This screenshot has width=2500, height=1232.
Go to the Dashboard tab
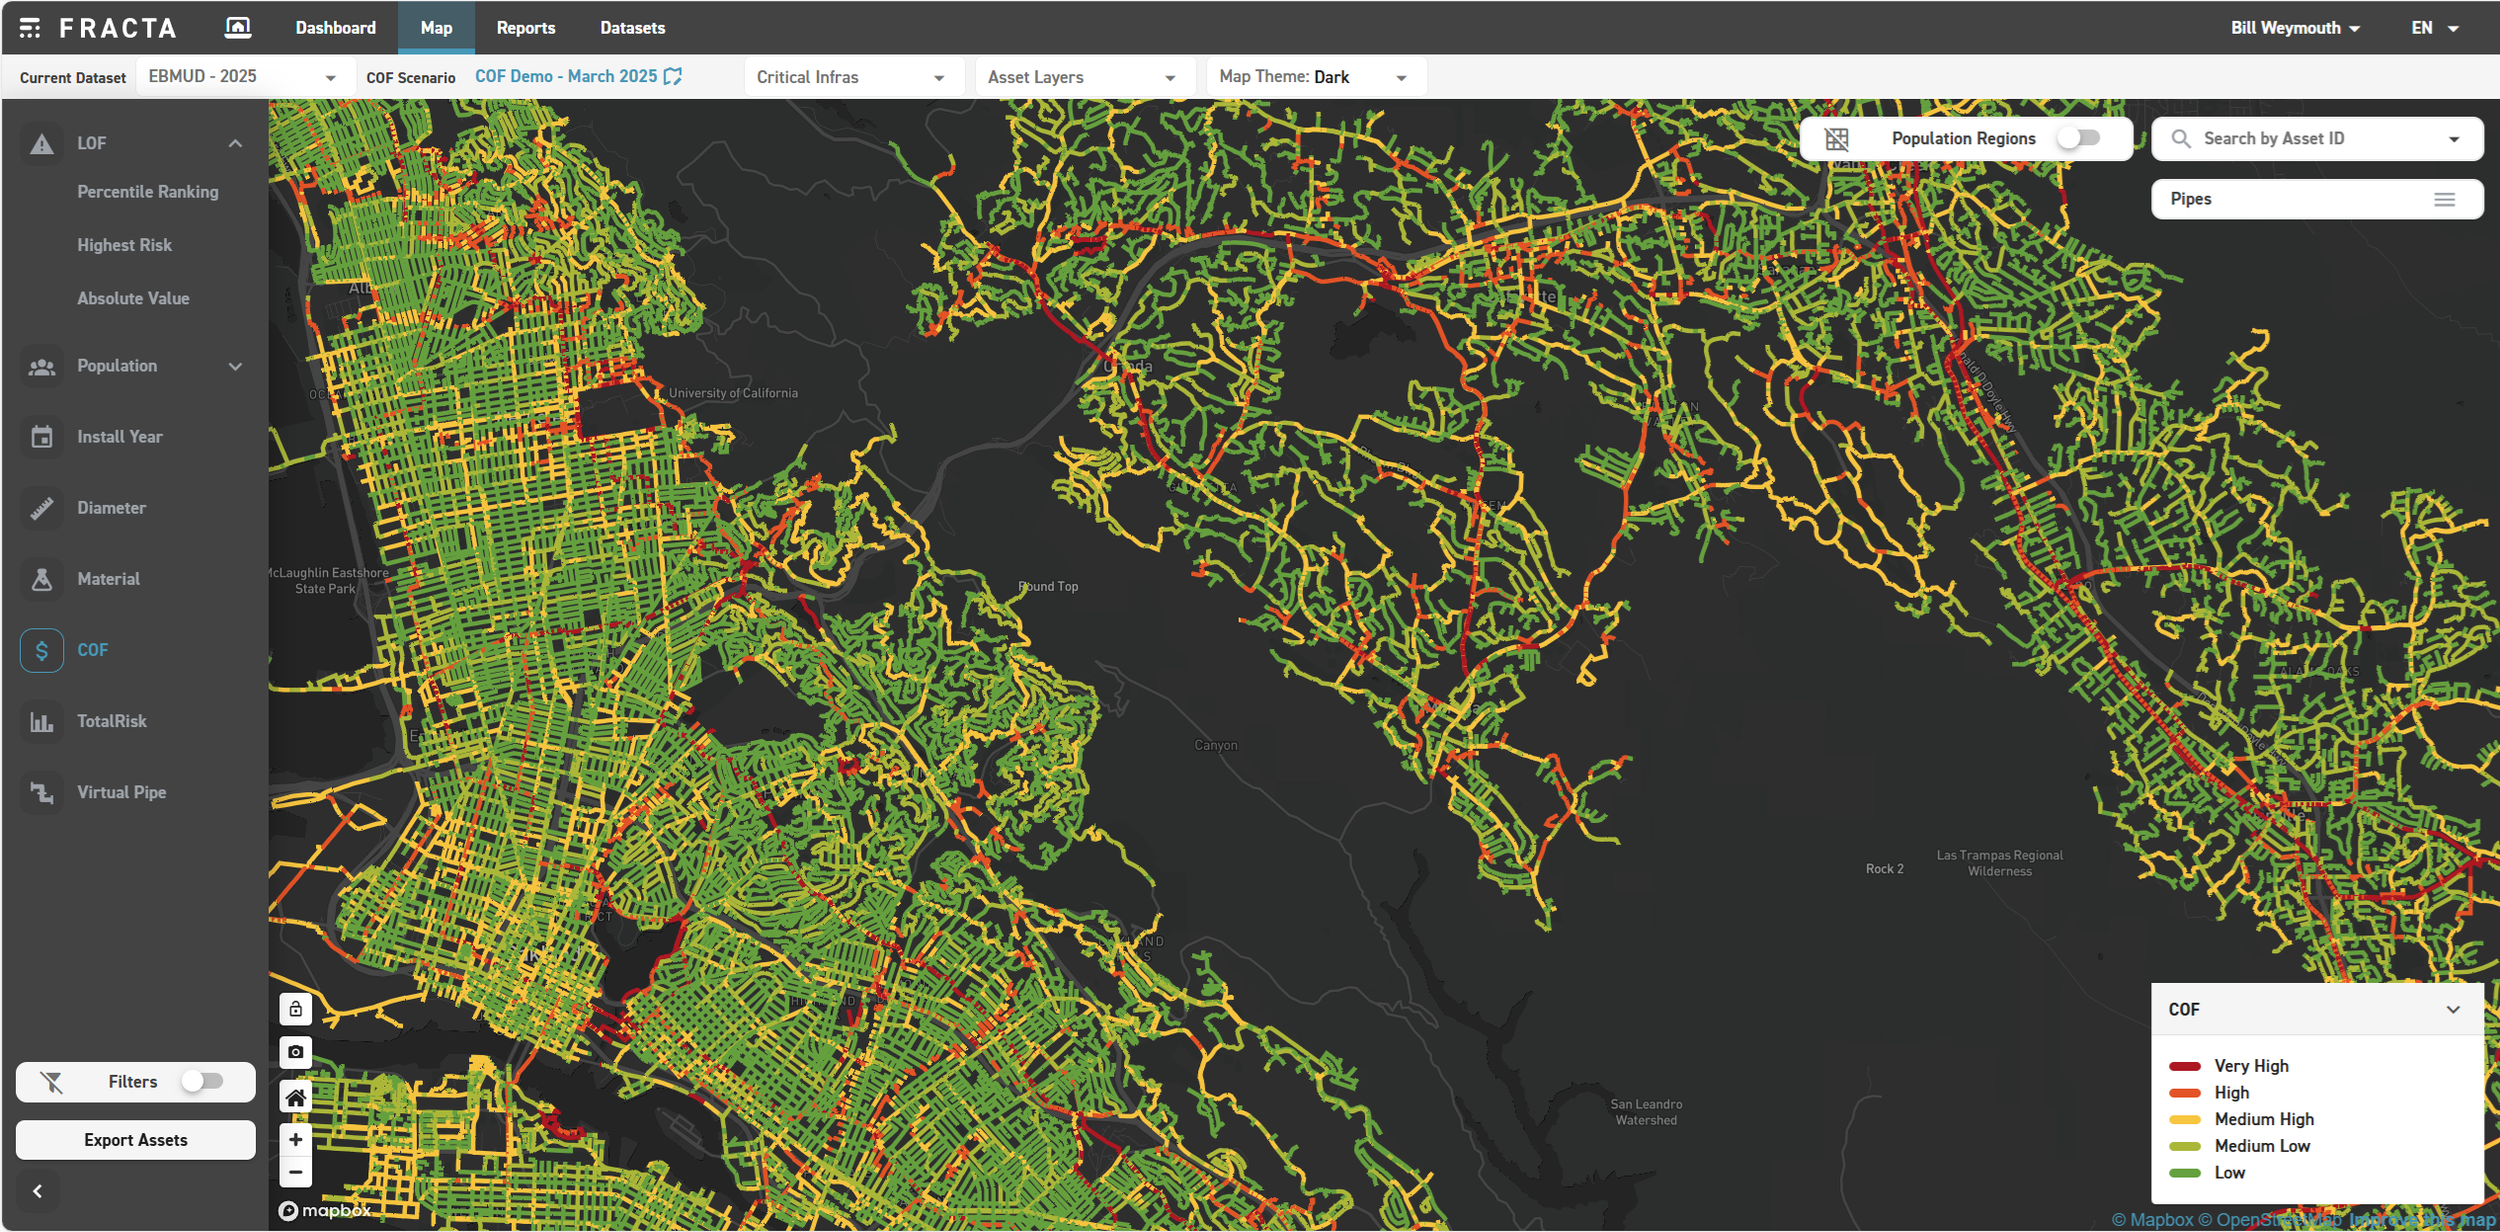[336, 28]
